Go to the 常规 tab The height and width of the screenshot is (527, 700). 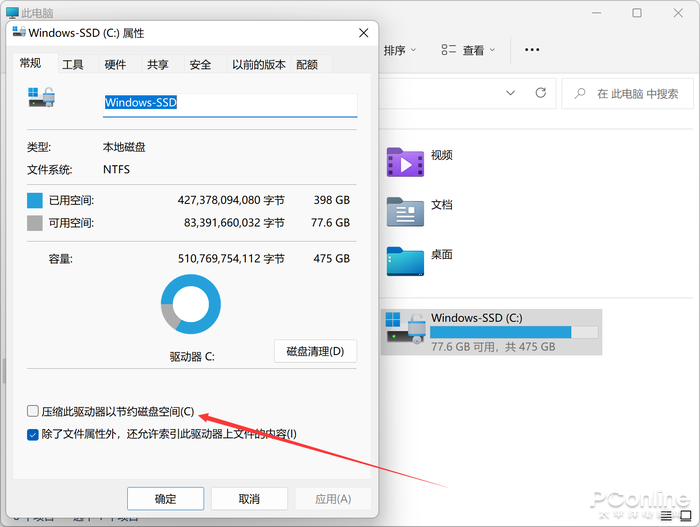click(31, 63)
